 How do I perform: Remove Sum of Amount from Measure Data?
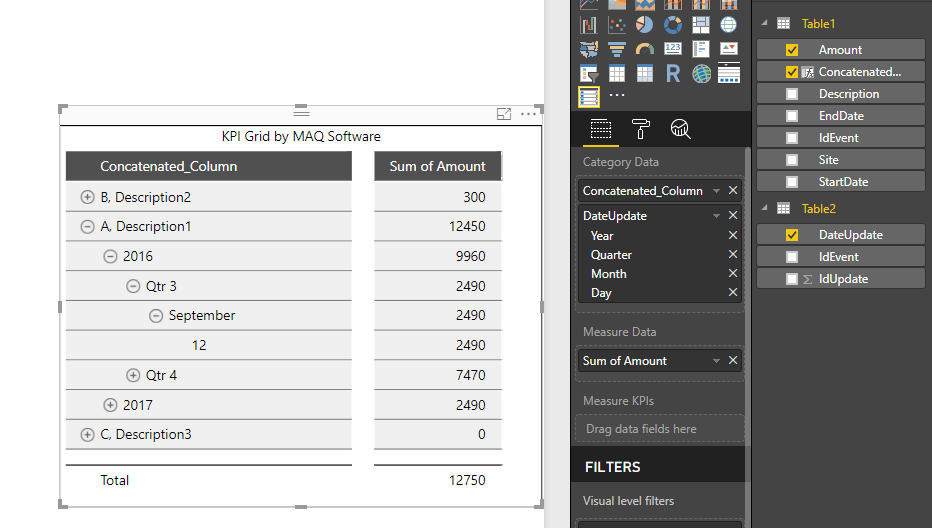click(733, 360)
